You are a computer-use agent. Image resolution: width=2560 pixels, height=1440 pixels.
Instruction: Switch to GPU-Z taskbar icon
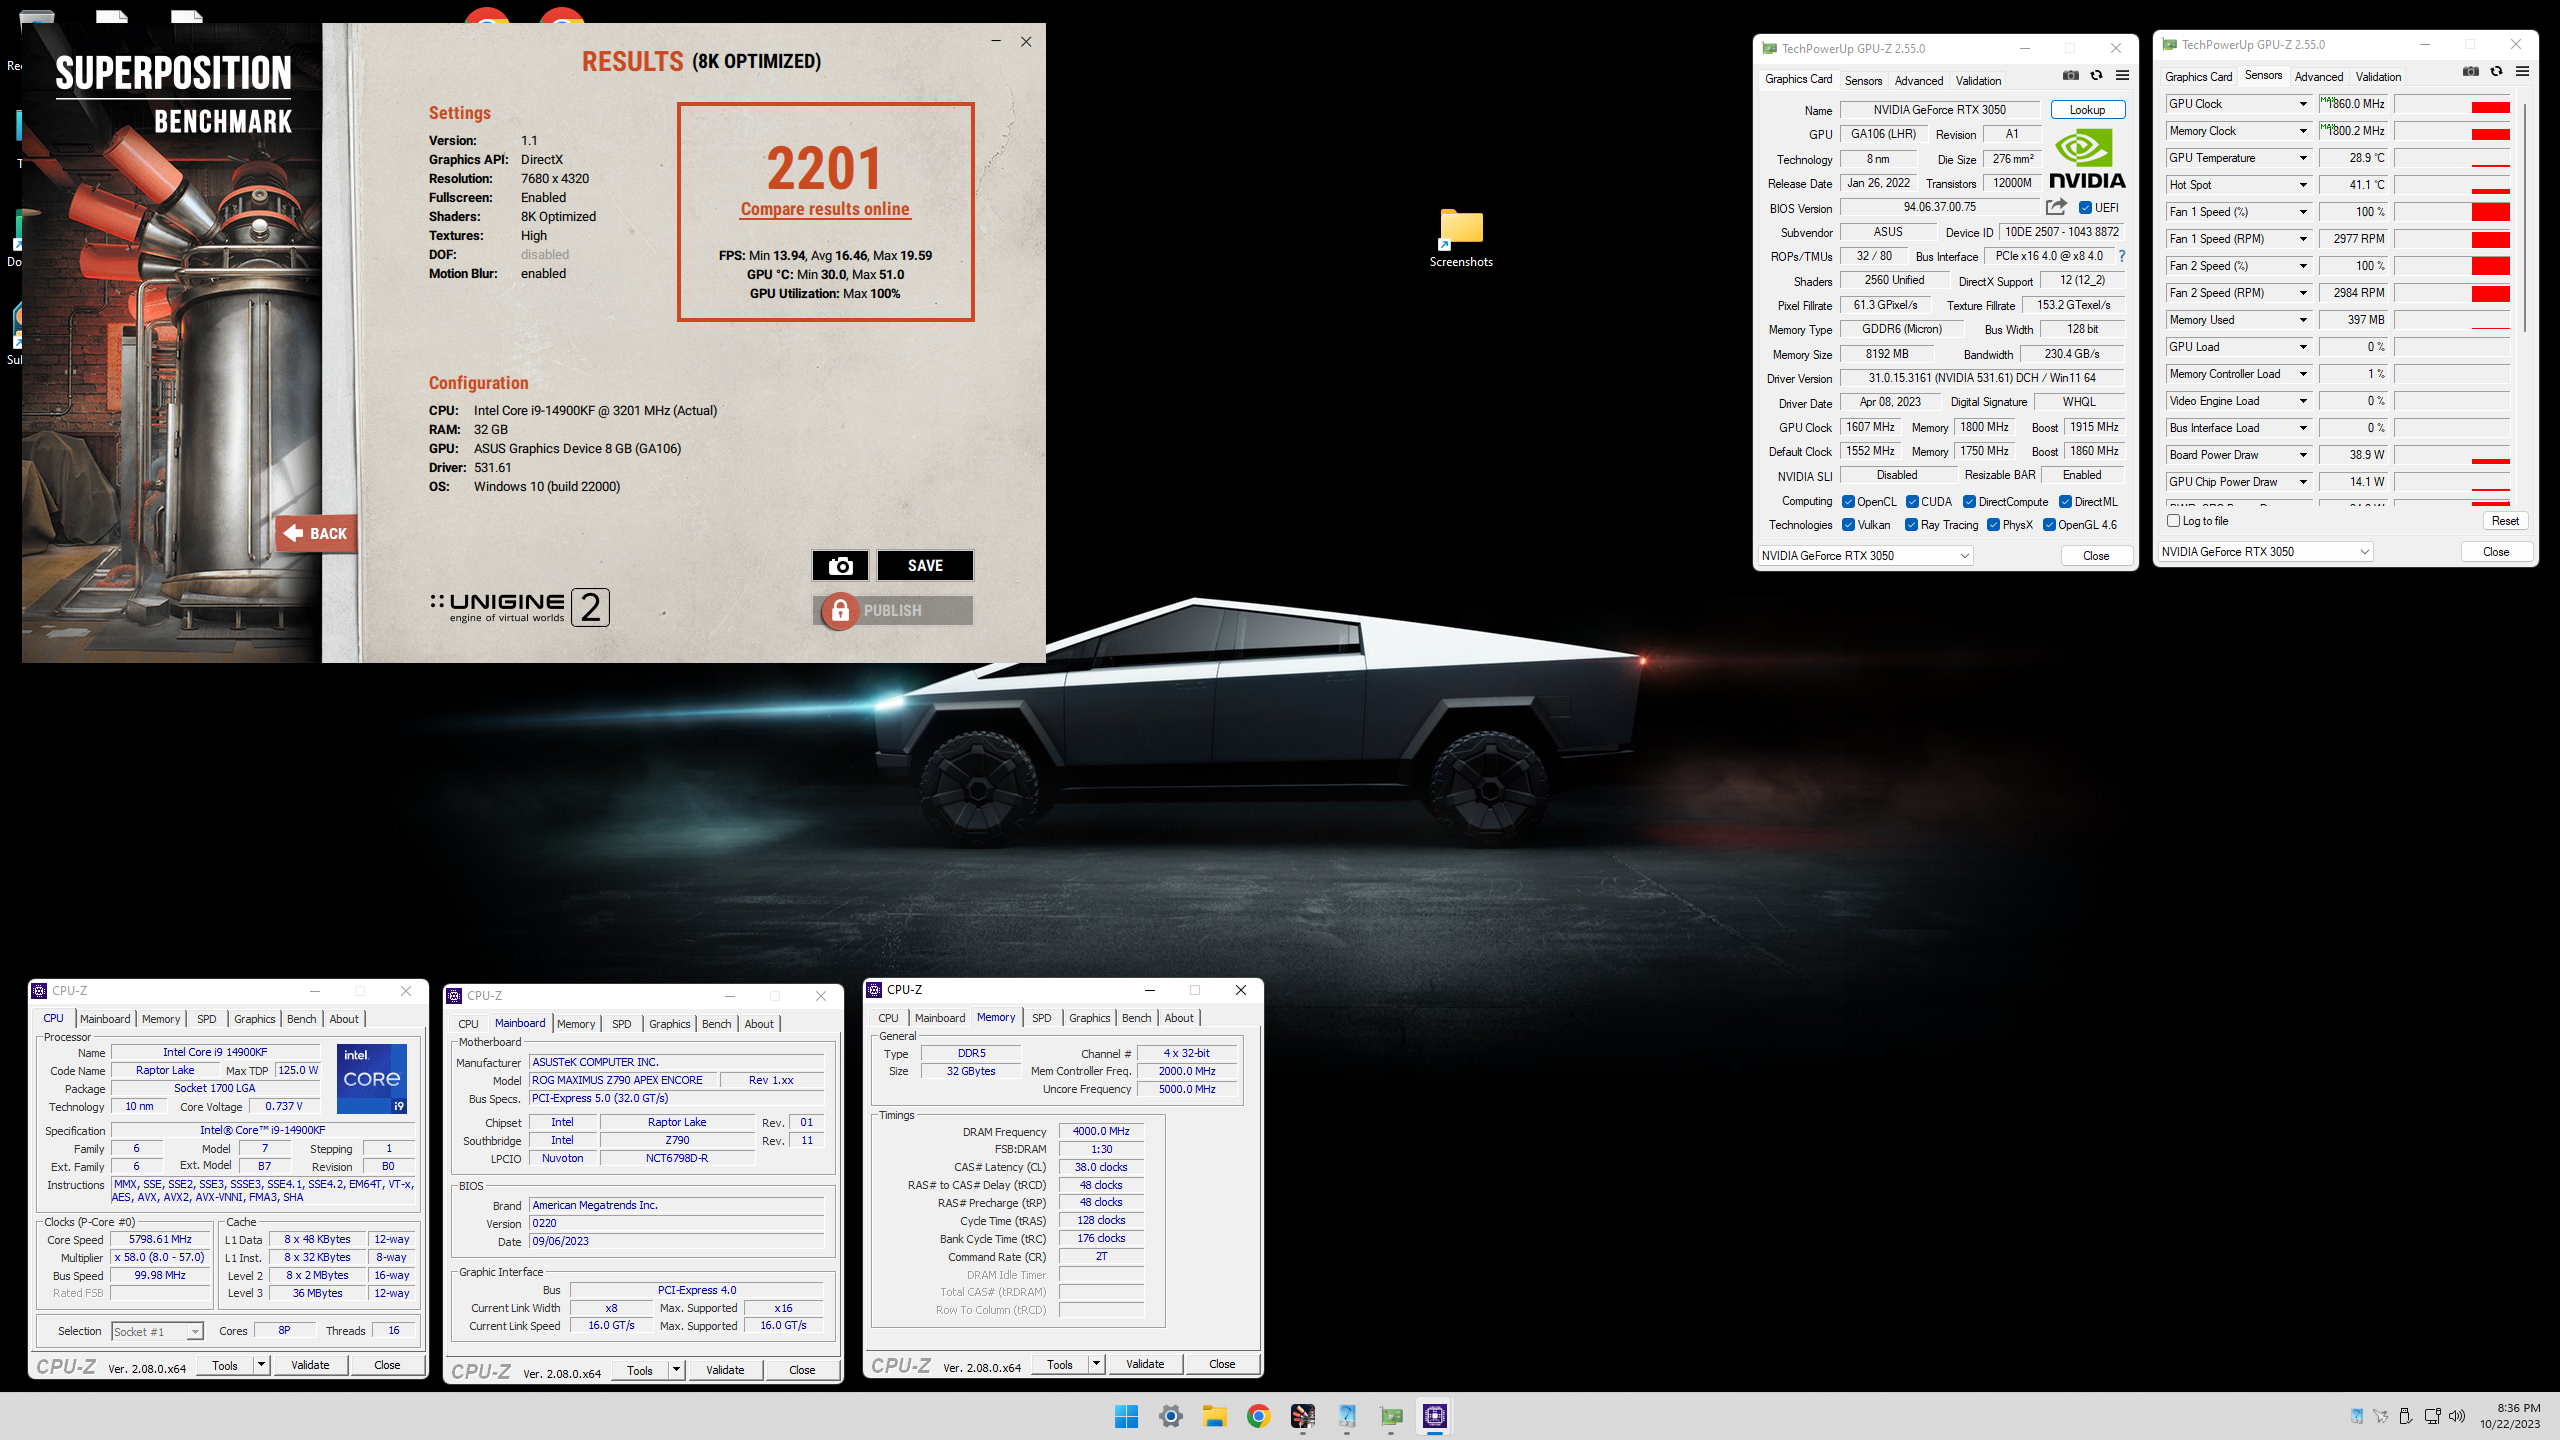pyautogui.click(x=1391, y=1416)
